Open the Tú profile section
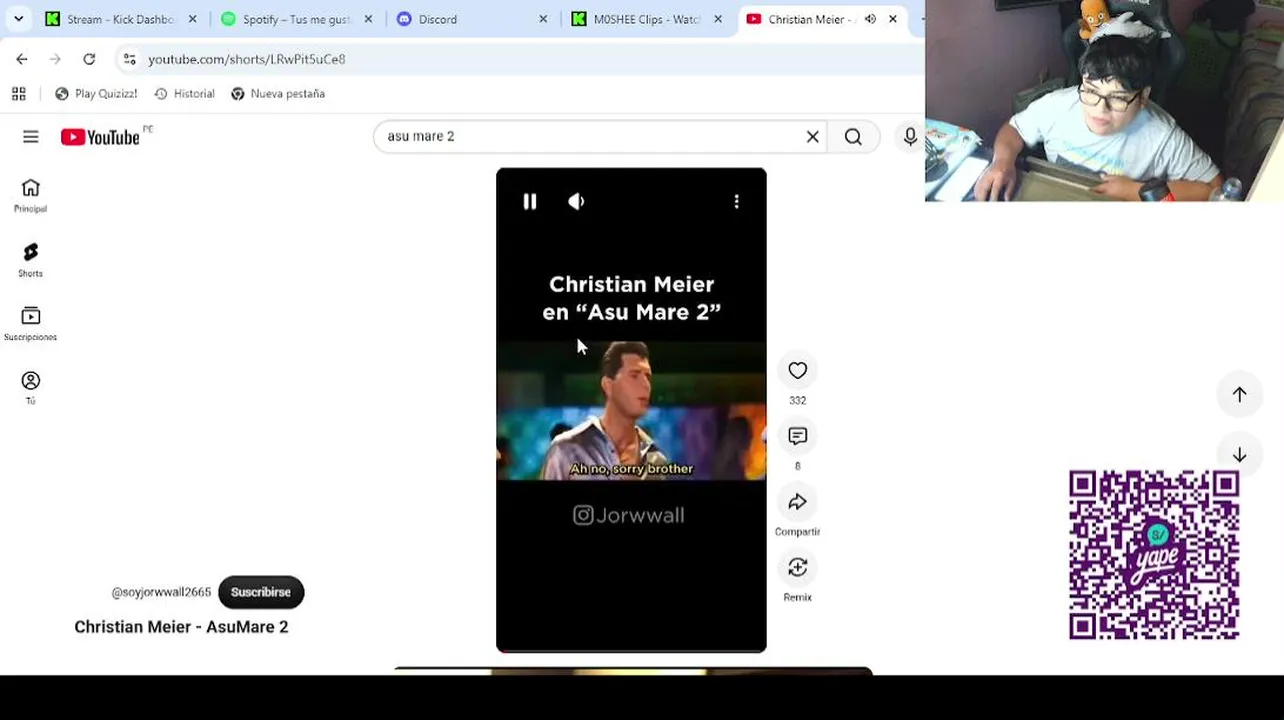 (x=31, y=387)
